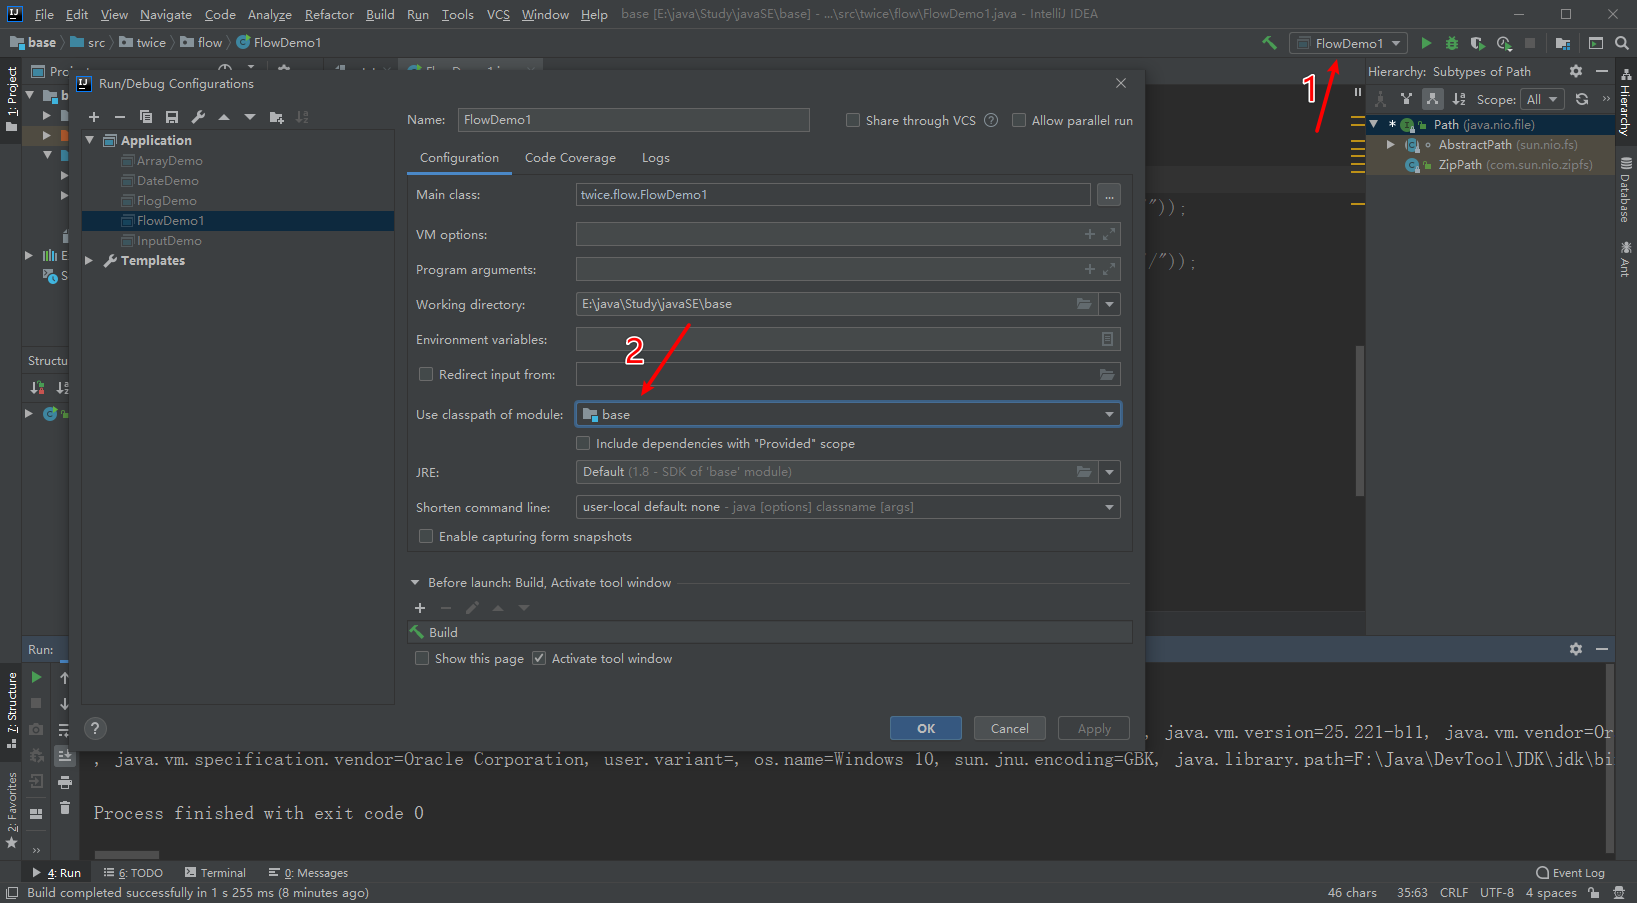The height and width of the screenshot is (903, 1637).
Task: Expand AbstractPath hierarchy node
Action: 1390,145
